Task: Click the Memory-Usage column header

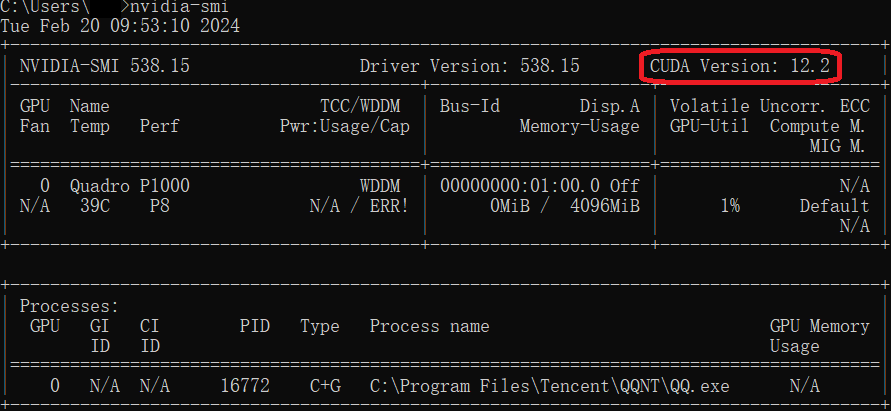Action: [x=579, y=126]
